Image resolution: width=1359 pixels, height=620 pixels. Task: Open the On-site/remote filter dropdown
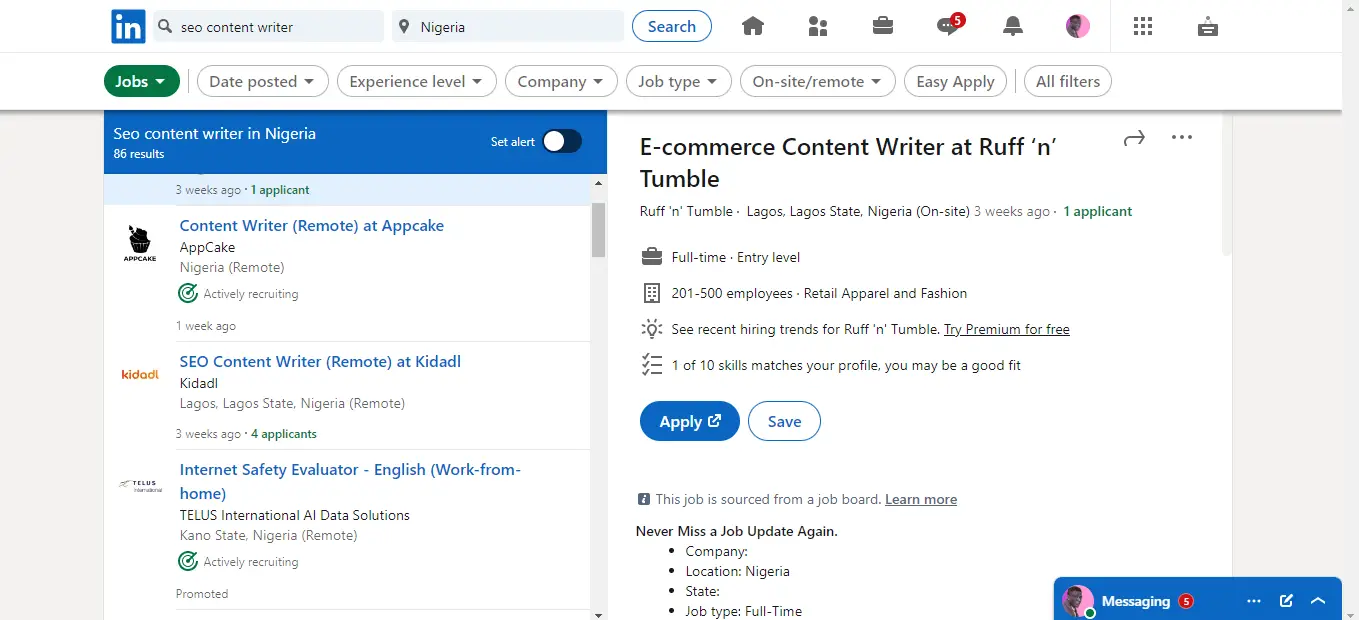click(x=818, y=82)
